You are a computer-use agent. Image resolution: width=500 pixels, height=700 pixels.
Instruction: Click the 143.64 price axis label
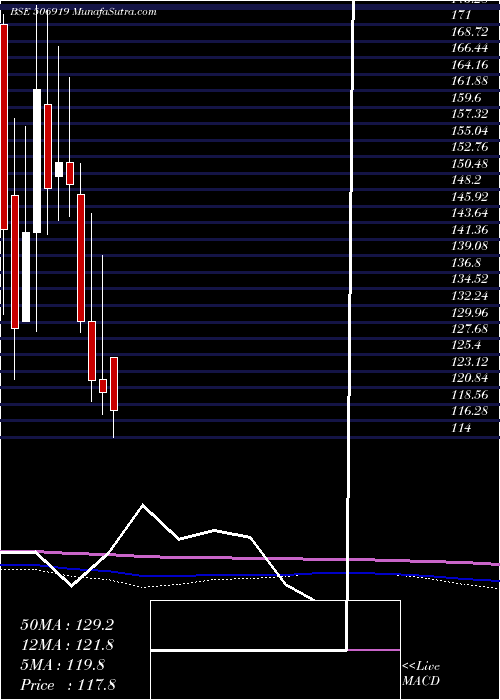coord(470,213)
